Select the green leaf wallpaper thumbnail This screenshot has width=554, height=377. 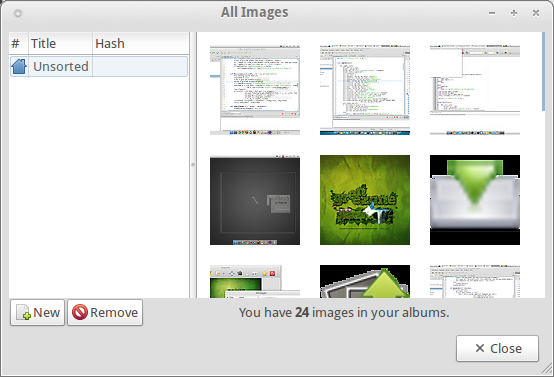(365, 200)
